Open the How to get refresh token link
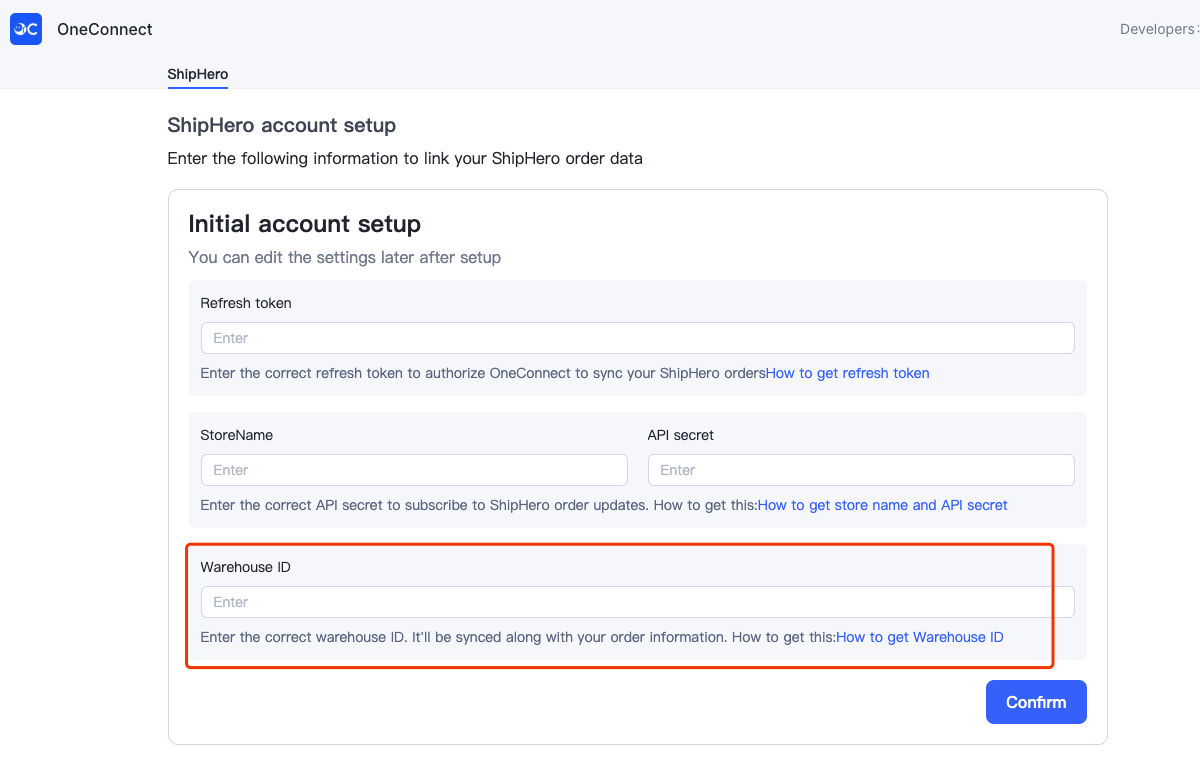1200x761 pixels. pyautogui.click(x=848, y=373)
